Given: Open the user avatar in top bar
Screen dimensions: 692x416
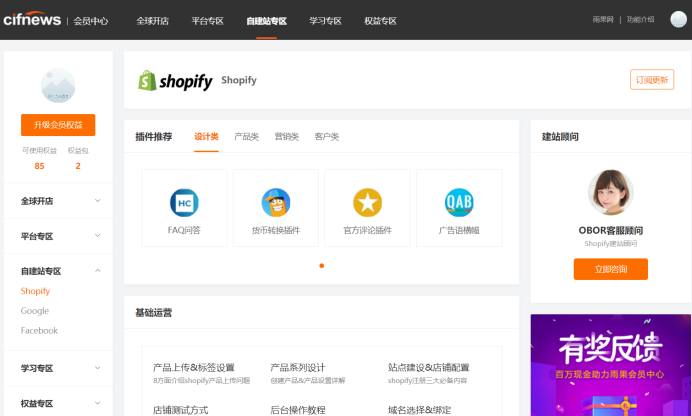Looking at the screenshot, I should click(x=678, y=19).
